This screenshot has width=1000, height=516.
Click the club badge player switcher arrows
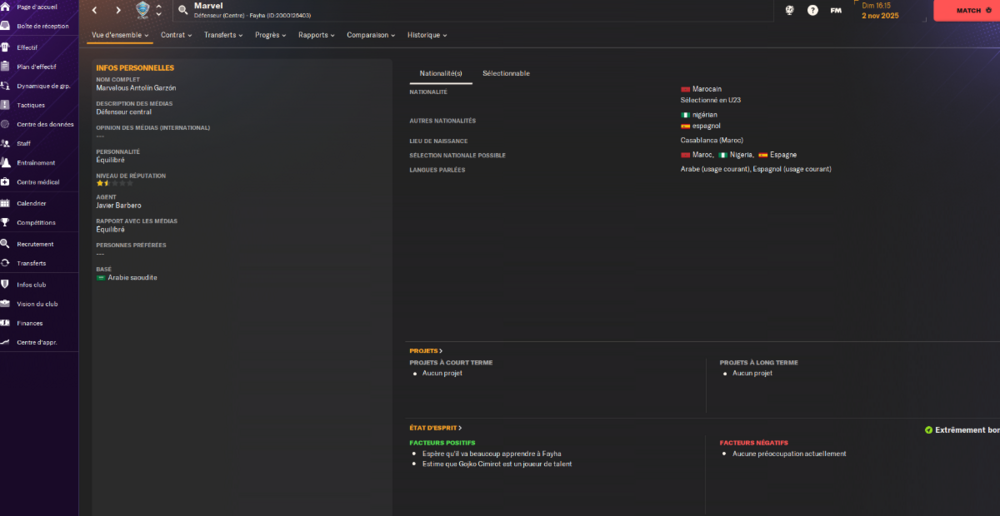click(158, 11)
